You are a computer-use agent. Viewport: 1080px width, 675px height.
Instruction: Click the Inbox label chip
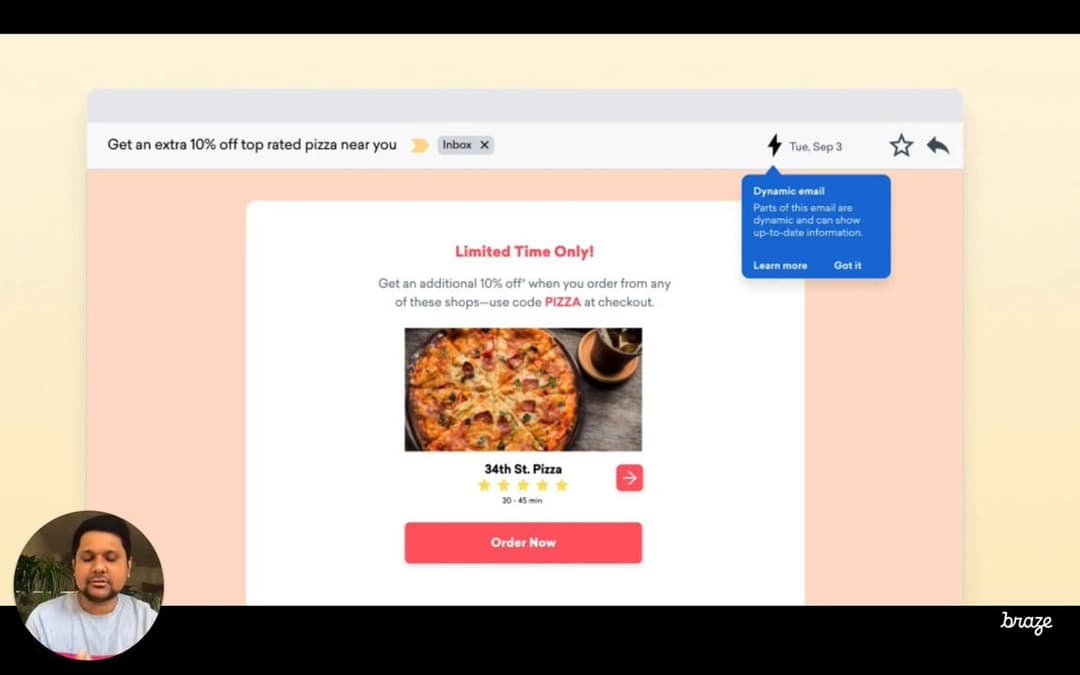tap(466, 145)
